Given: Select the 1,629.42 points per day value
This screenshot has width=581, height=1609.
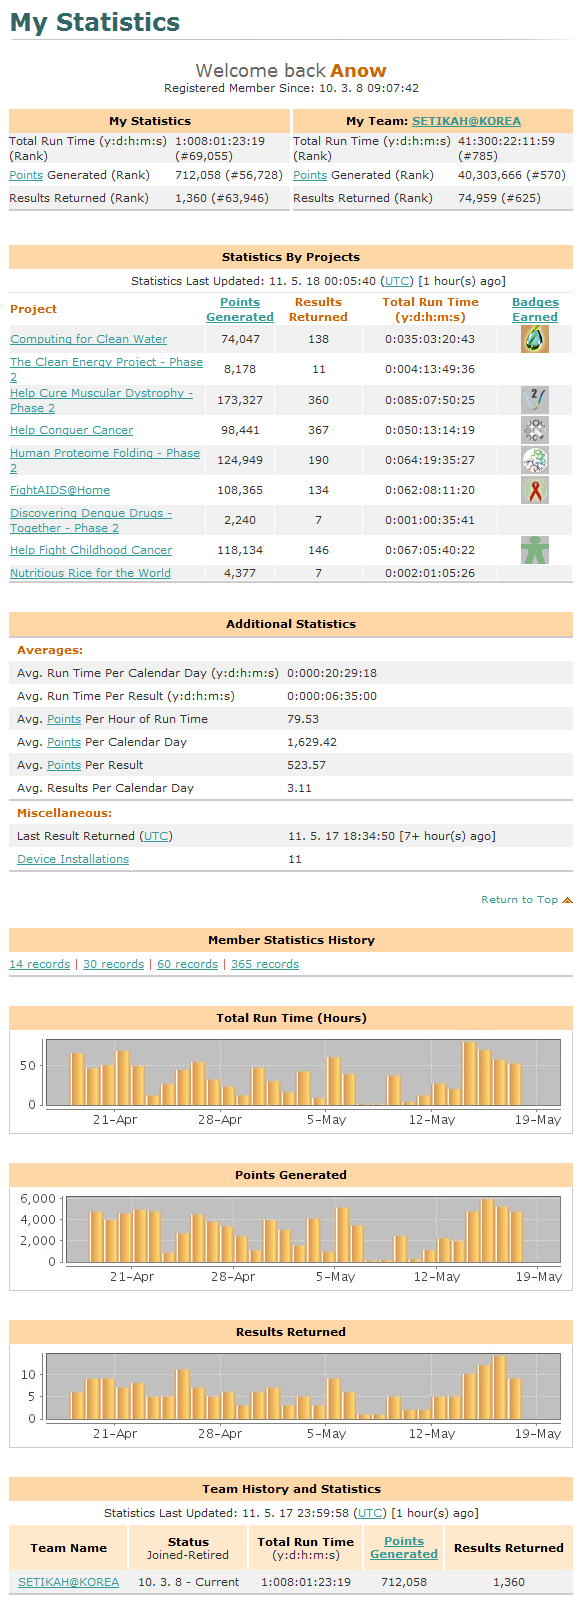Looking at the screenshot, I should click(x=312, y=742).
